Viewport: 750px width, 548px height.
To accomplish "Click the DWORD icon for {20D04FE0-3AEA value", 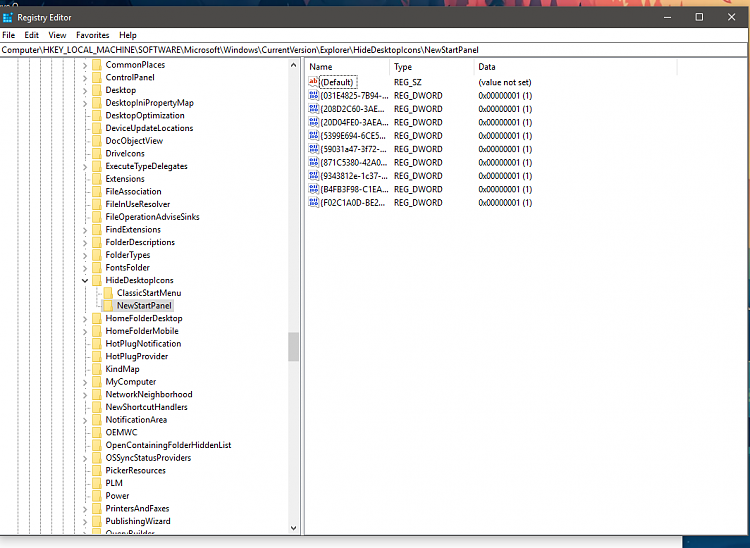I will coord(313,122).
